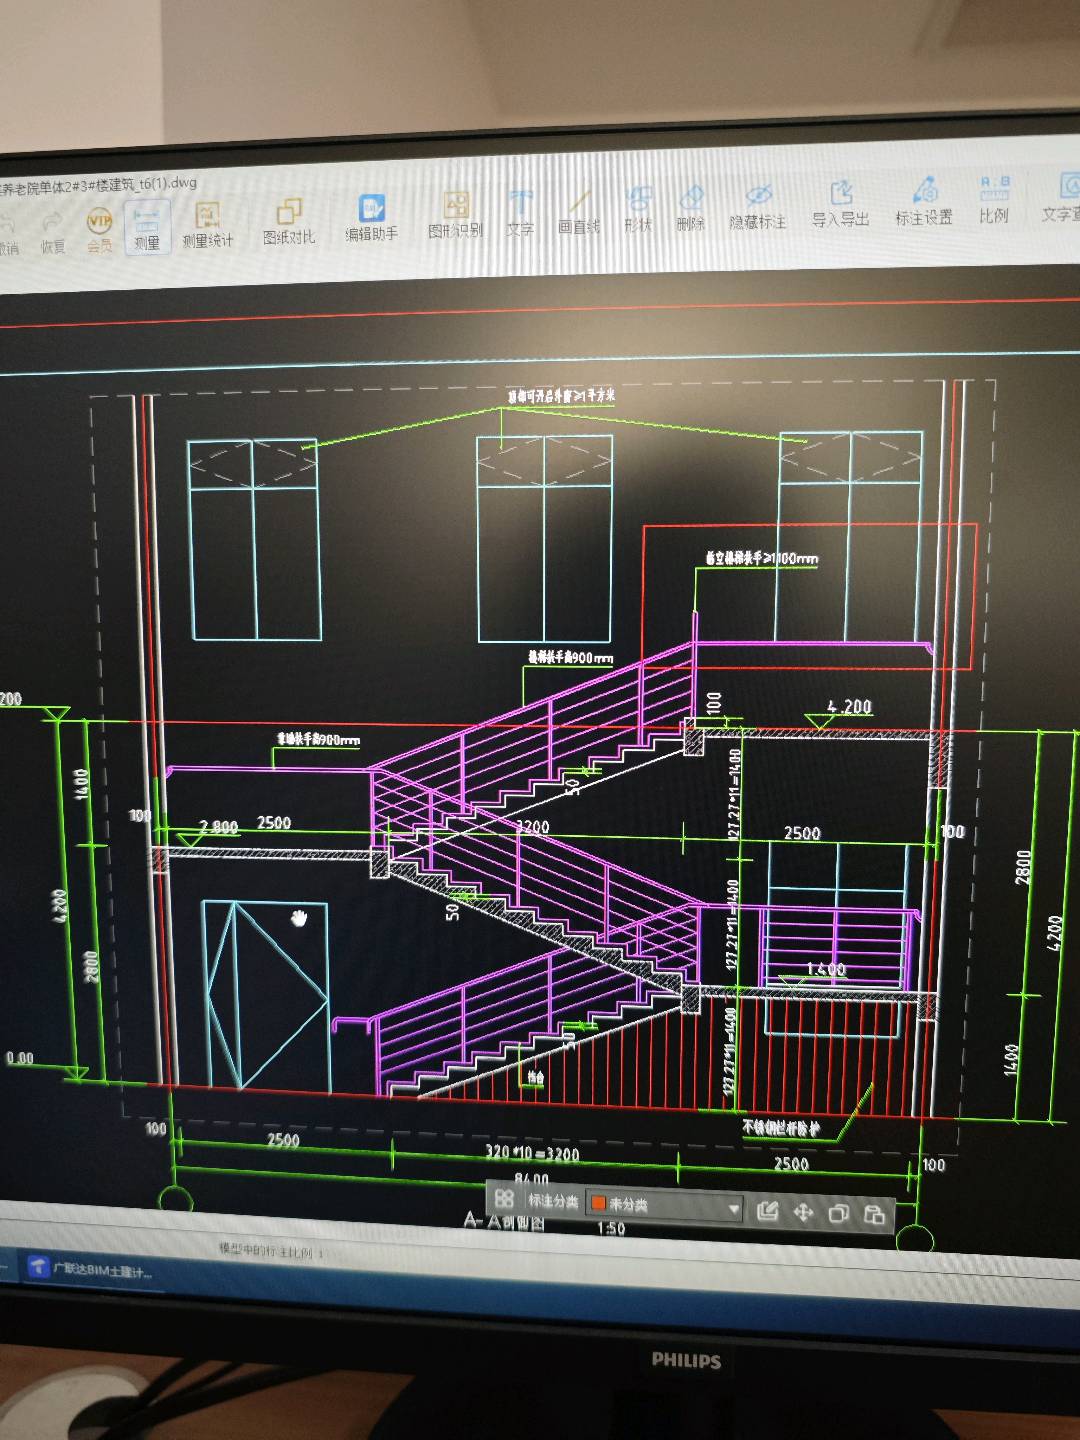Launch the 编辑助手 edit assistant

click(x=372, y=218)
